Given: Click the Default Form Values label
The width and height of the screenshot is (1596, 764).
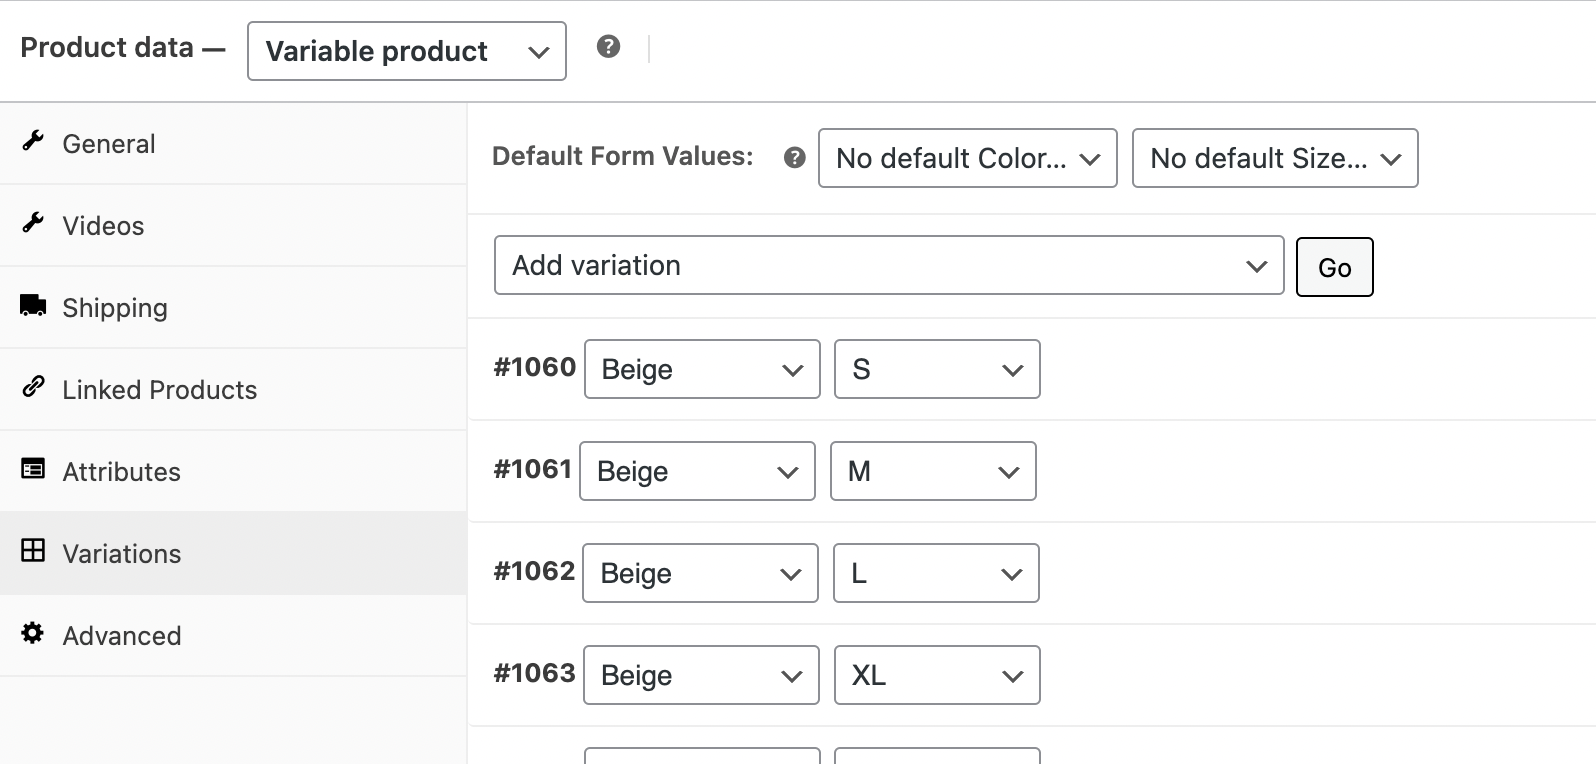Looking at the screenshot, I should click(x=622, y=156).
